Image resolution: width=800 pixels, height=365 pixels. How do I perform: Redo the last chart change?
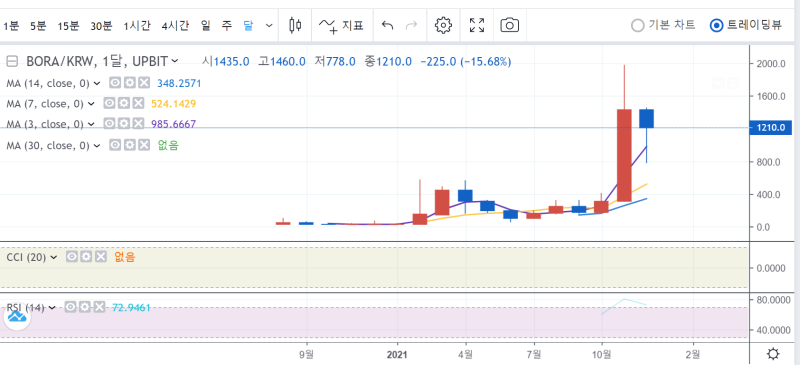pyautogui.click(x=411, y=25)
